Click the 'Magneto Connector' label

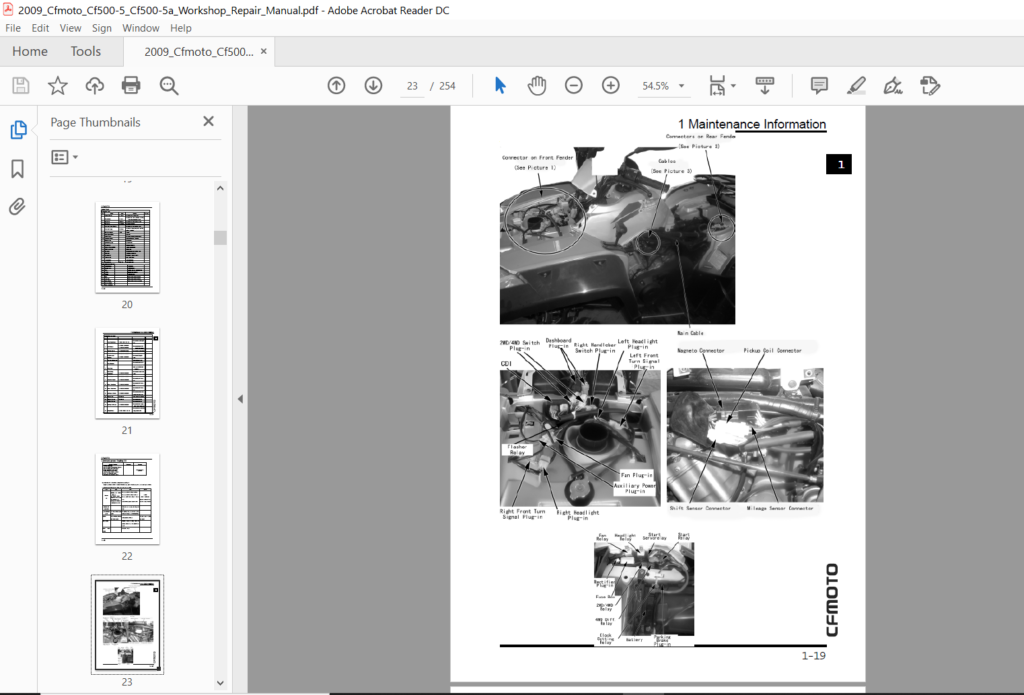click(x=701, y=351)
